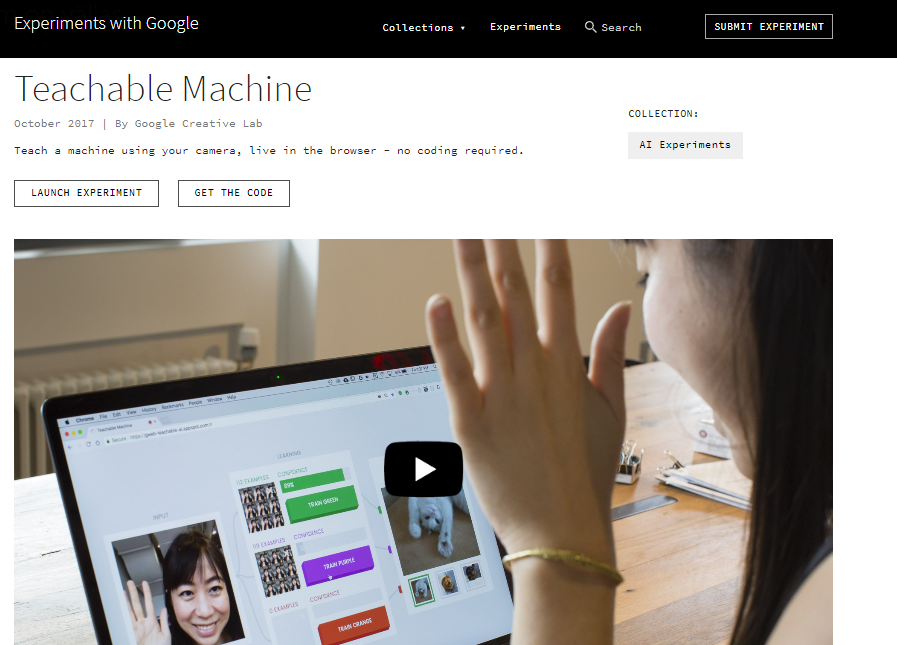Go to the Experiments page
This screenshot has height=645, width=897.
pyautogui.click(x=525, y=27)
